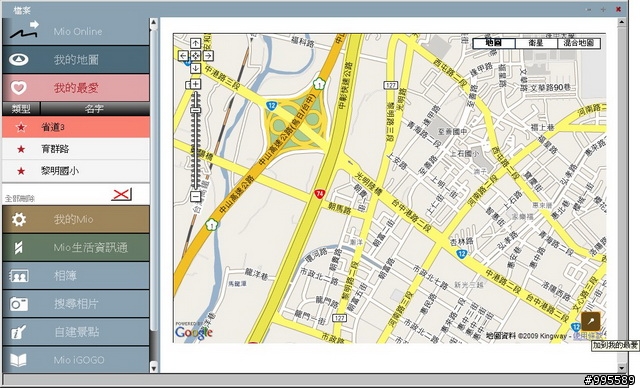Click the map zoom slider handle
Image resolution: width=640 pixels, height=388 pixels.
pos(196,110)
